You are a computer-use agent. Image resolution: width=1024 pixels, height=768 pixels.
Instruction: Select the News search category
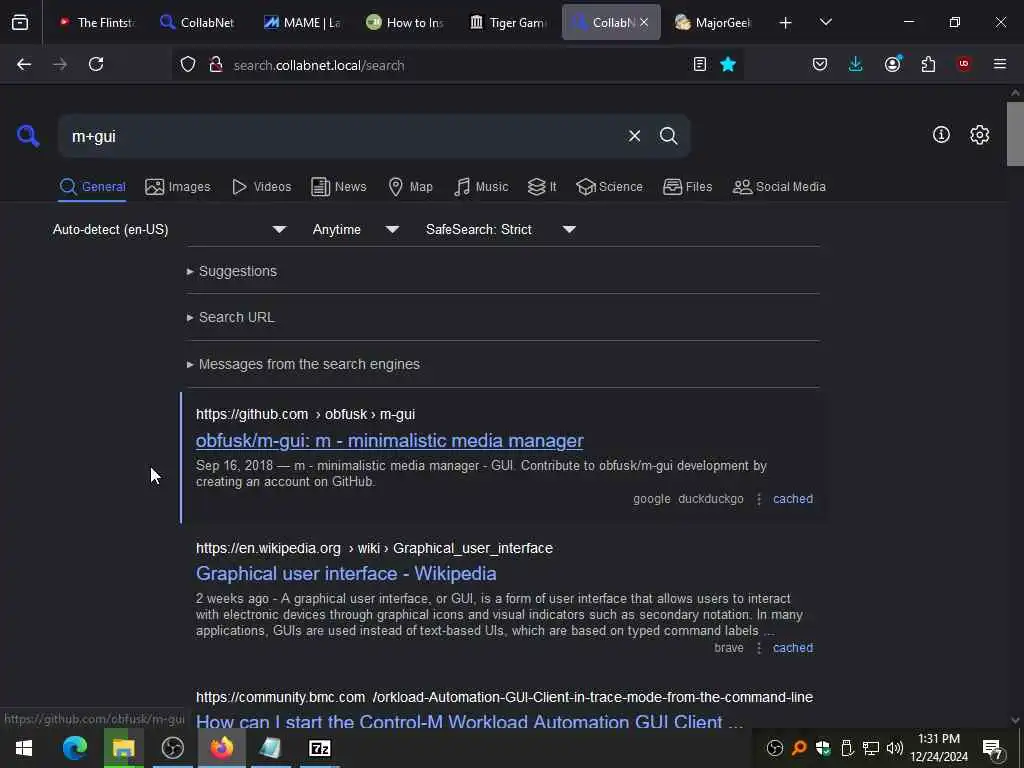(x=339, y=187)
